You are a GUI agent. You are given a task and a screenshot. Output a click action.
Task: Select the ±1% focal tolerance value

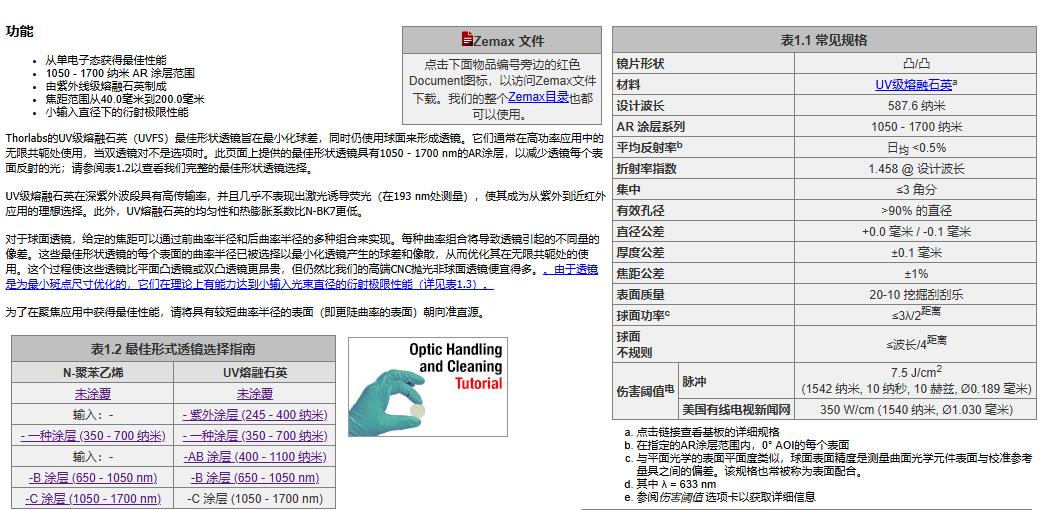(x=916, y=274)
